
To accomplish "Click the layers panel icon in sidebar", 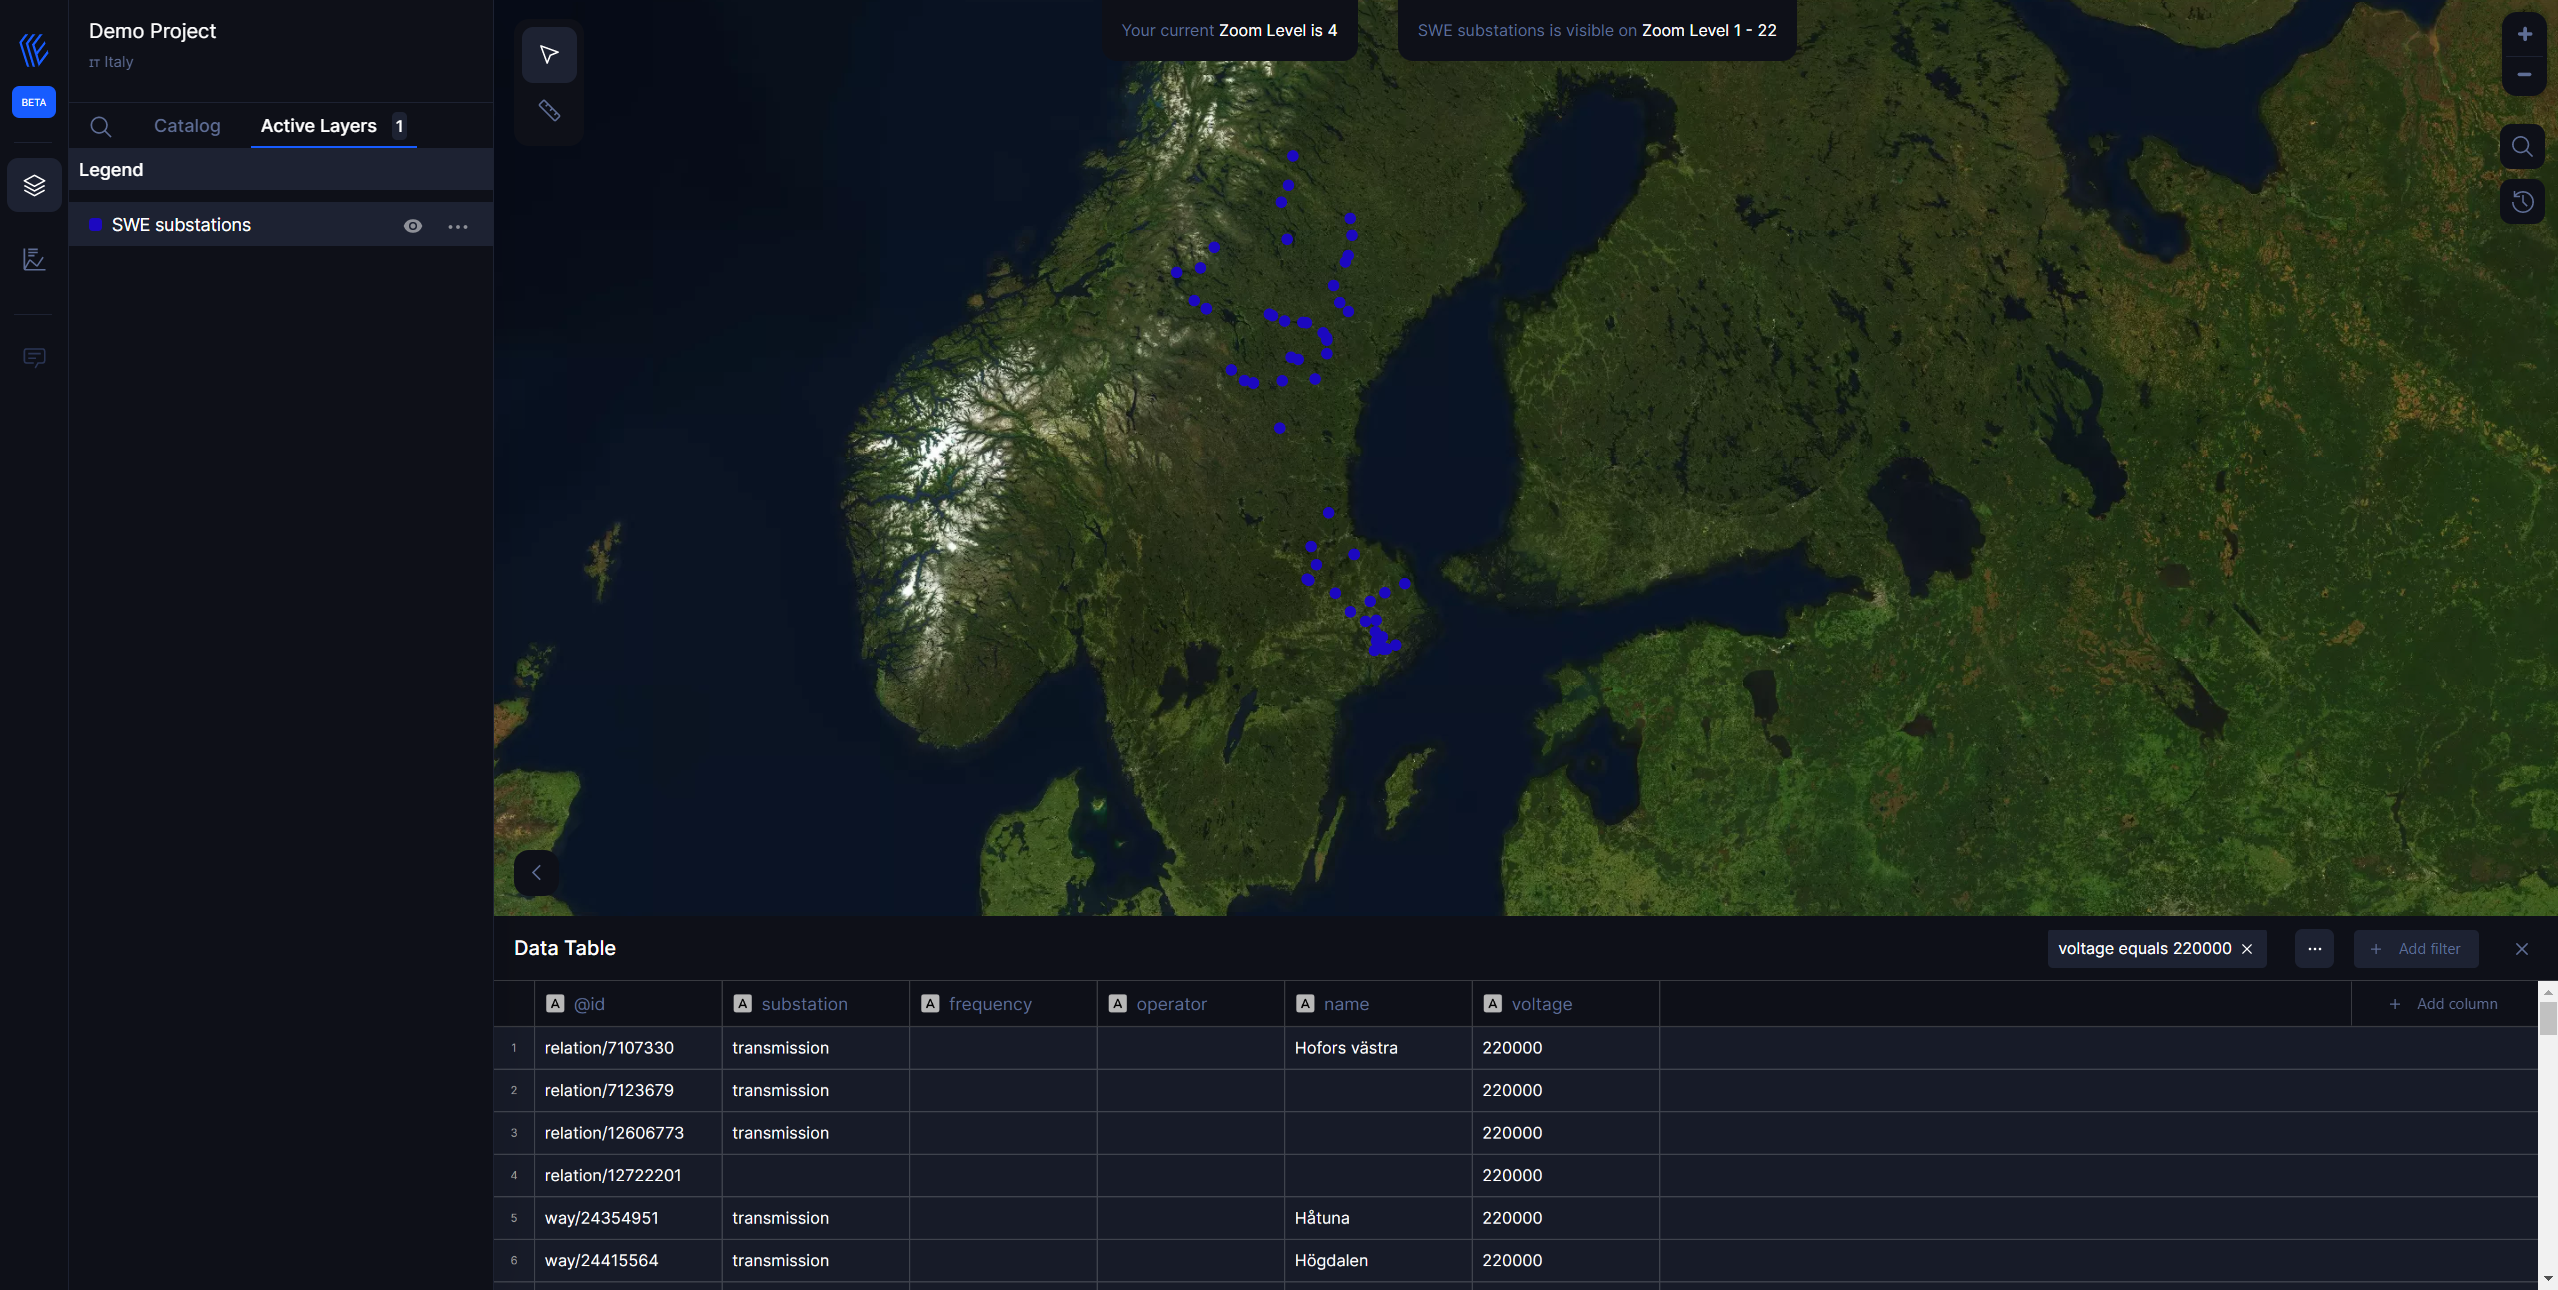I will tap(33, 184).
